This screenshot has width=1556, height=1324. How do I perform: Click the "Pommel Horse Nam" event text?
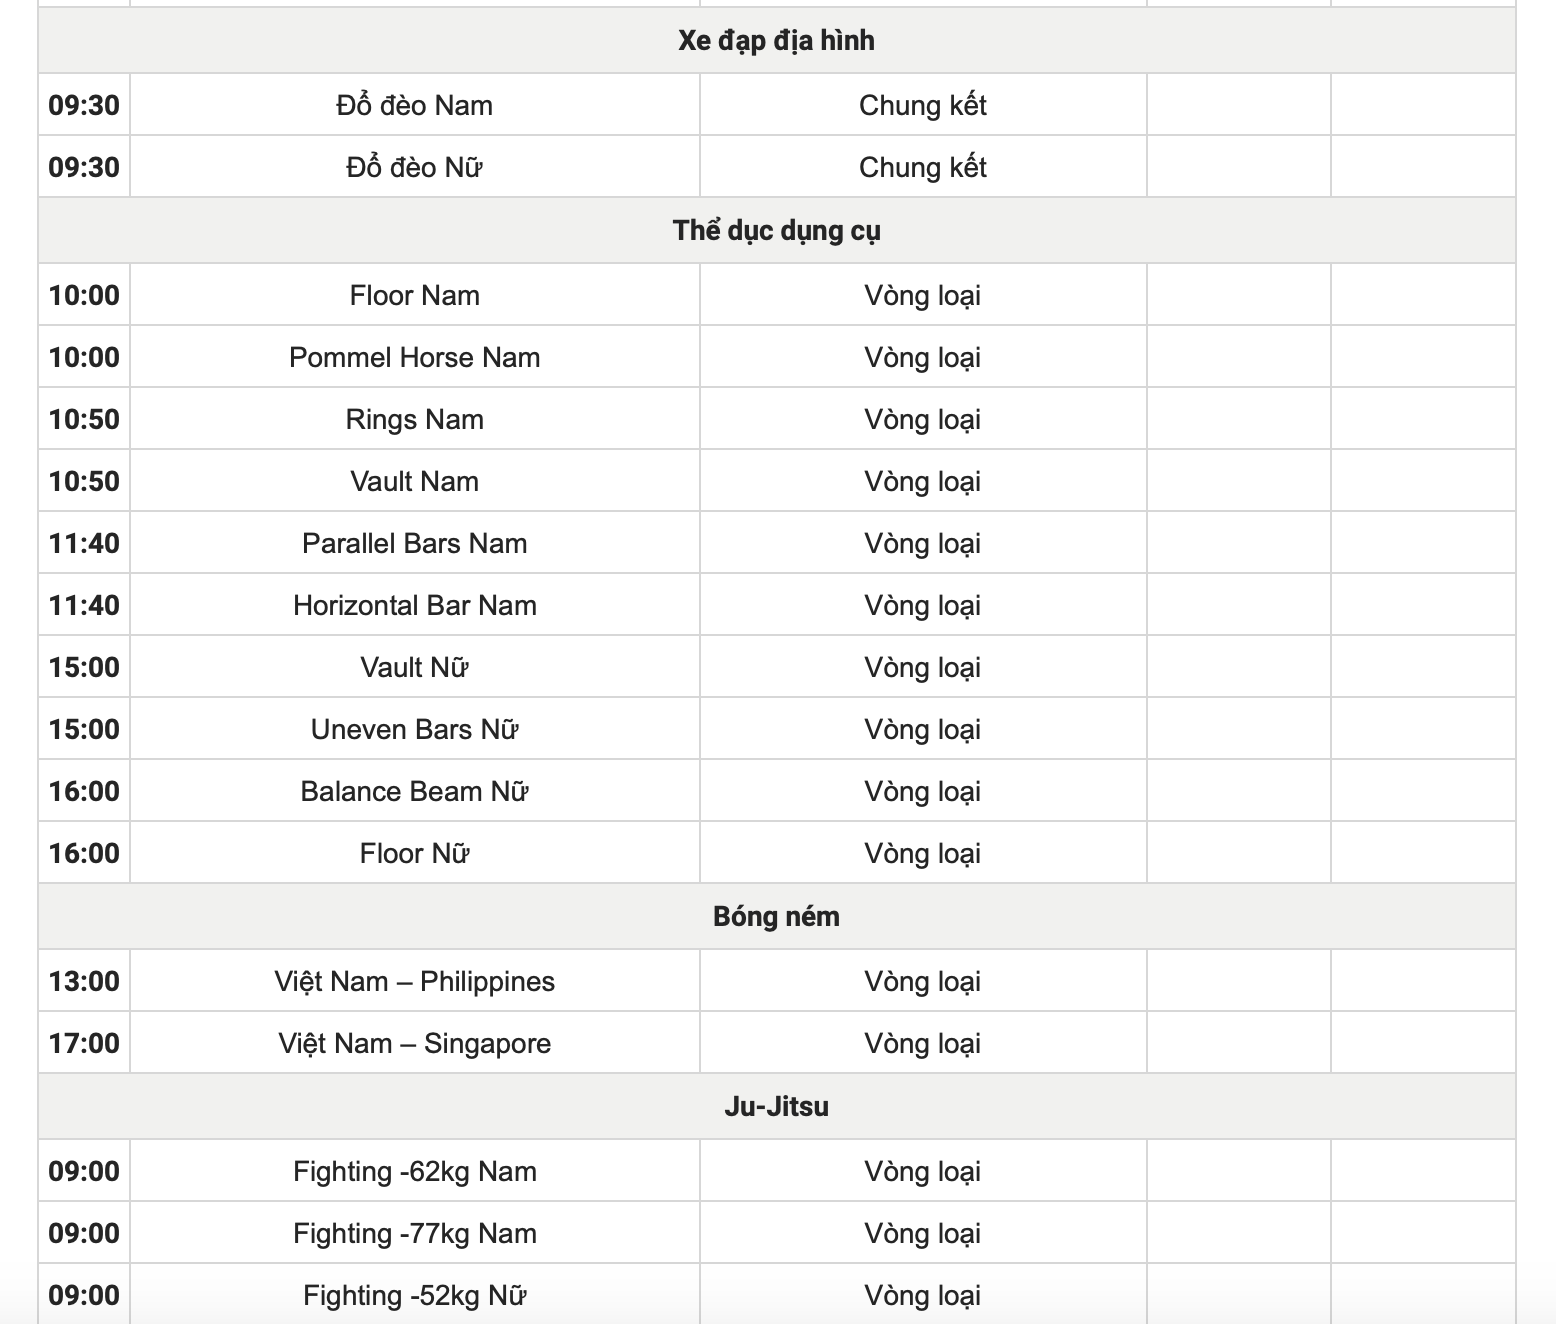[414, 357]
